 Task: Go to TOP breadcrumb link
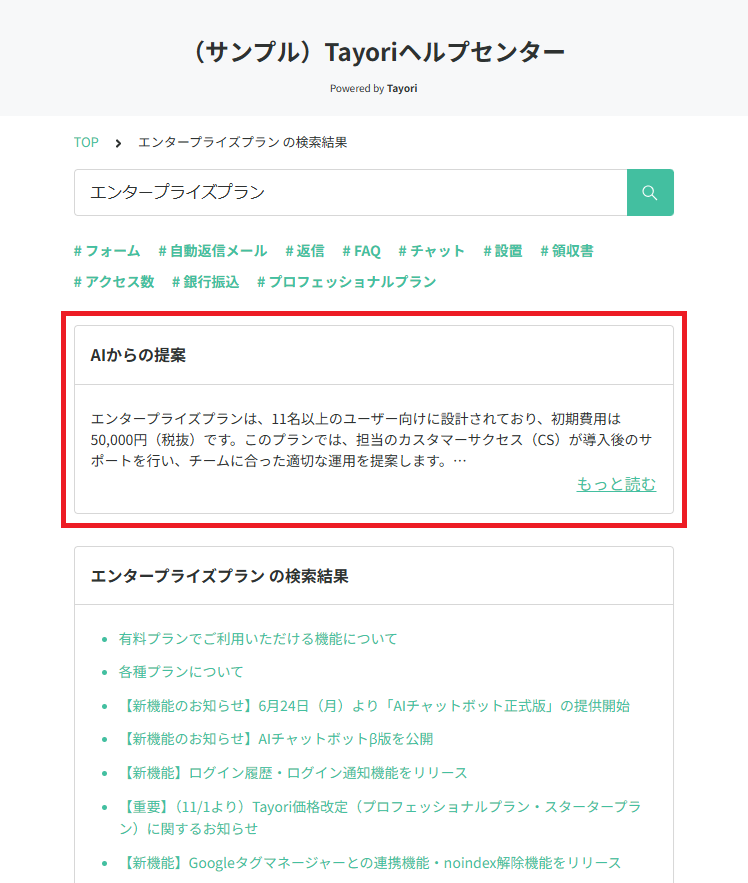pyautogui.click(x=86, y=142)
